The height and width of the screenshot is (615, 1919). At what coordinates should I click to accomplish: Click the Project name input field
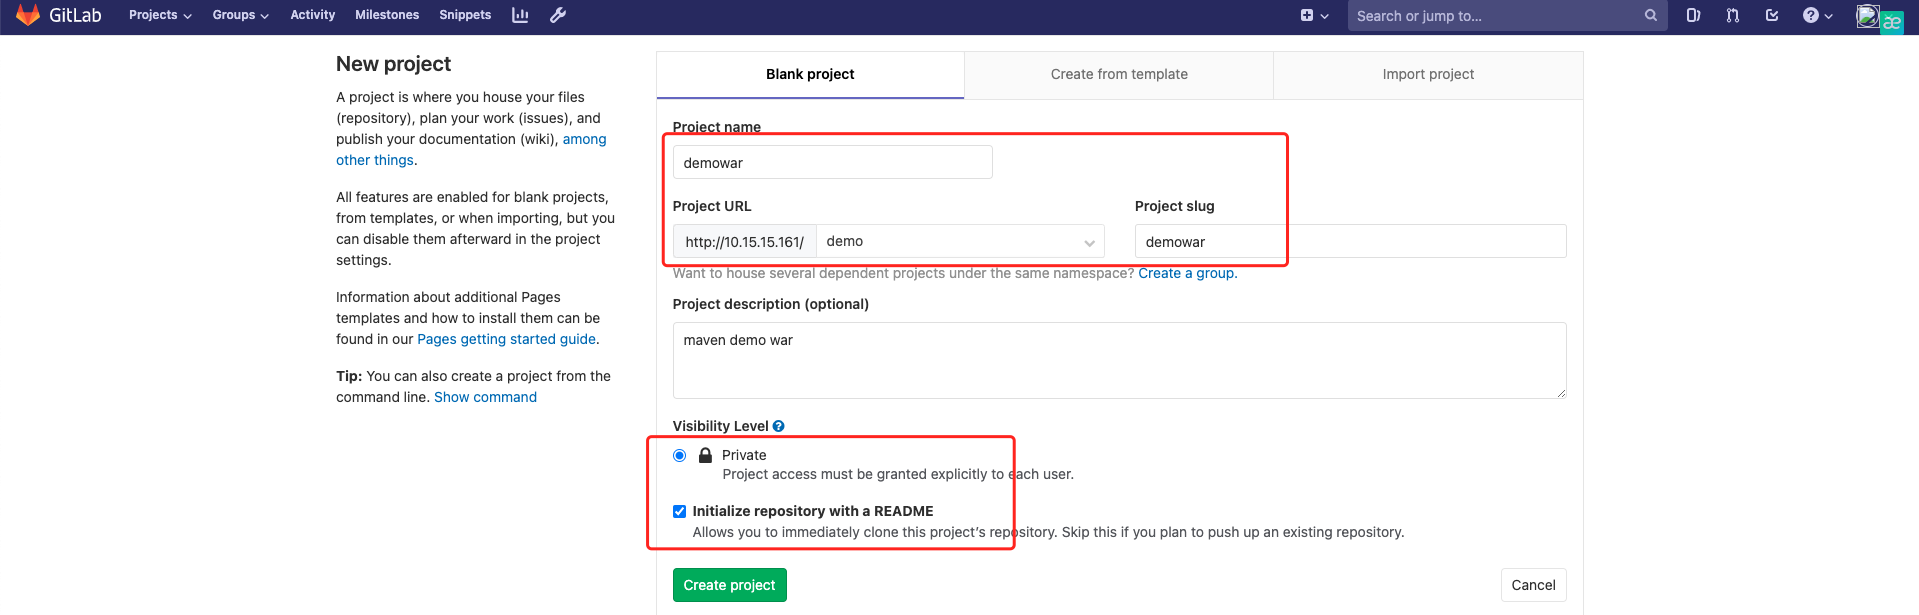[832, 163]
